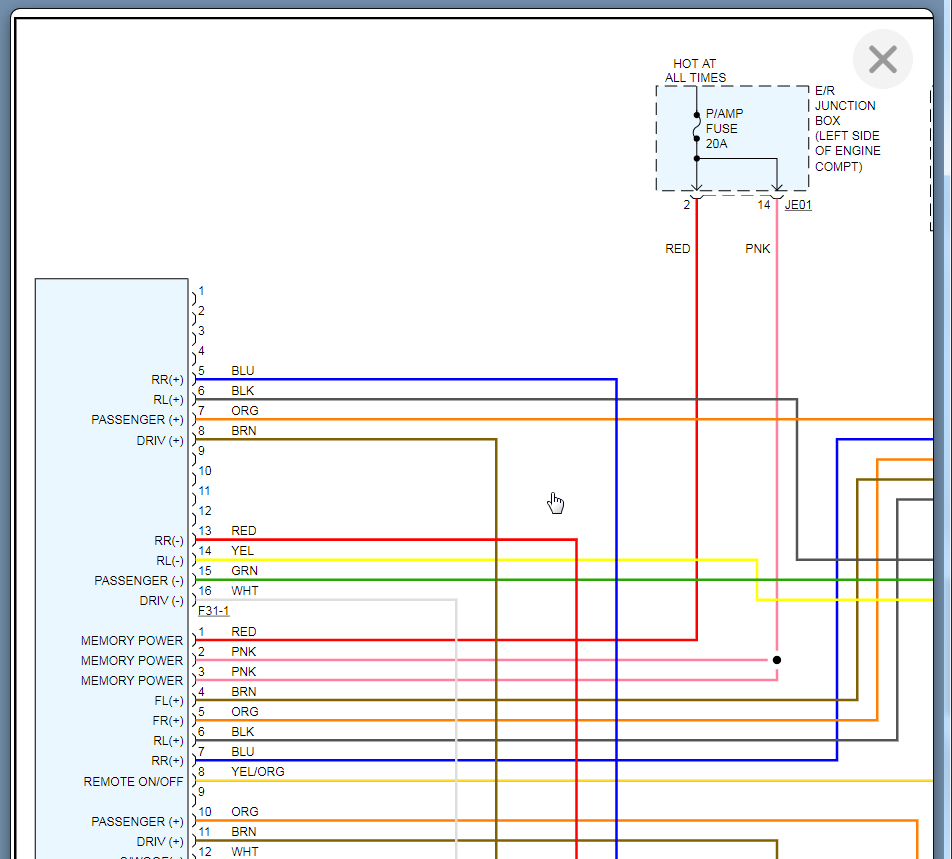Viewport: 952px width, 859px height.
Task: Select the E/R Junction Box dashed component
Action: pos(732,138)
